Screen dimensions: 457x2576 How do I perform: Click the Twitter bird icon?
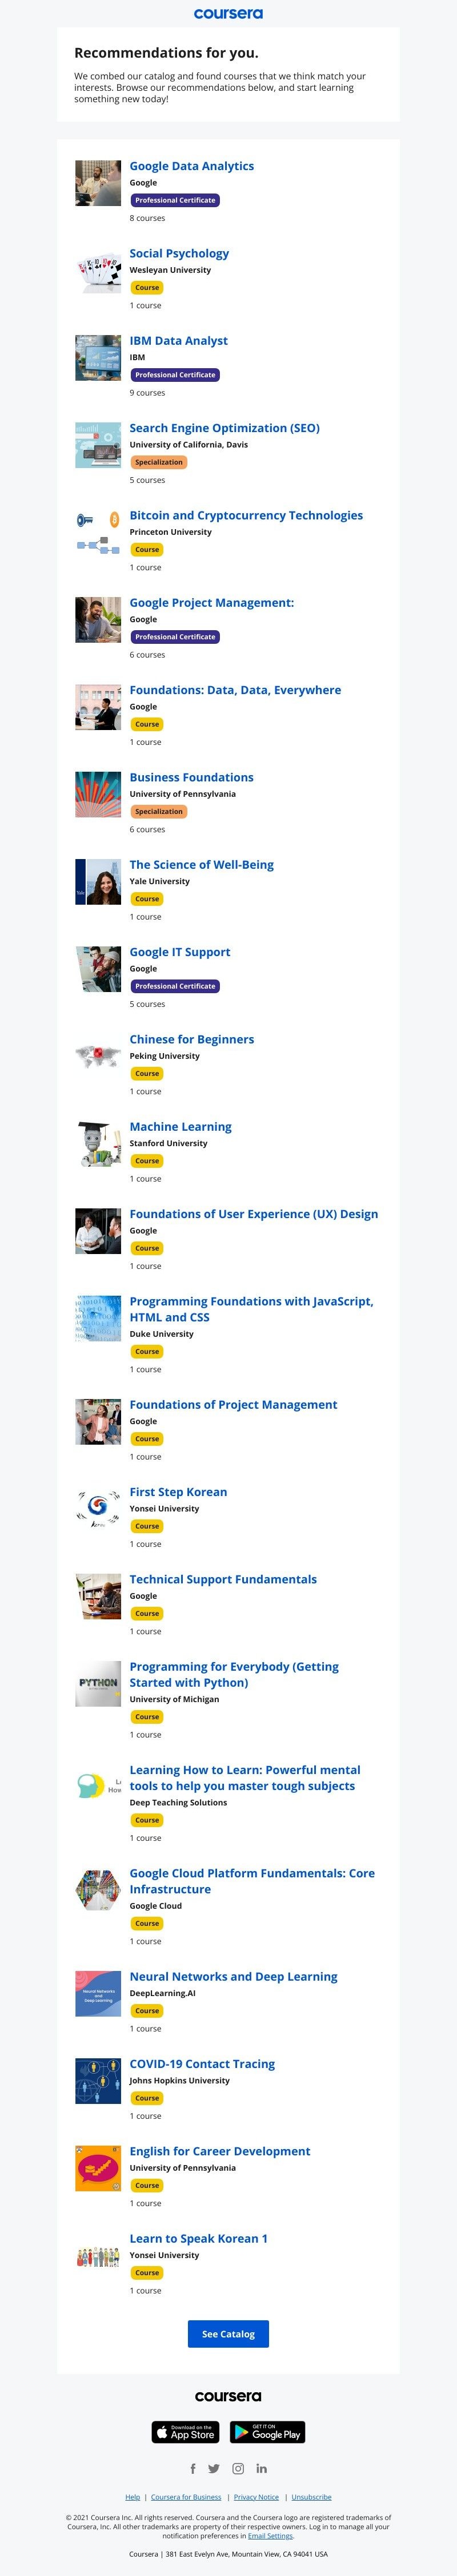[214, 2468]
